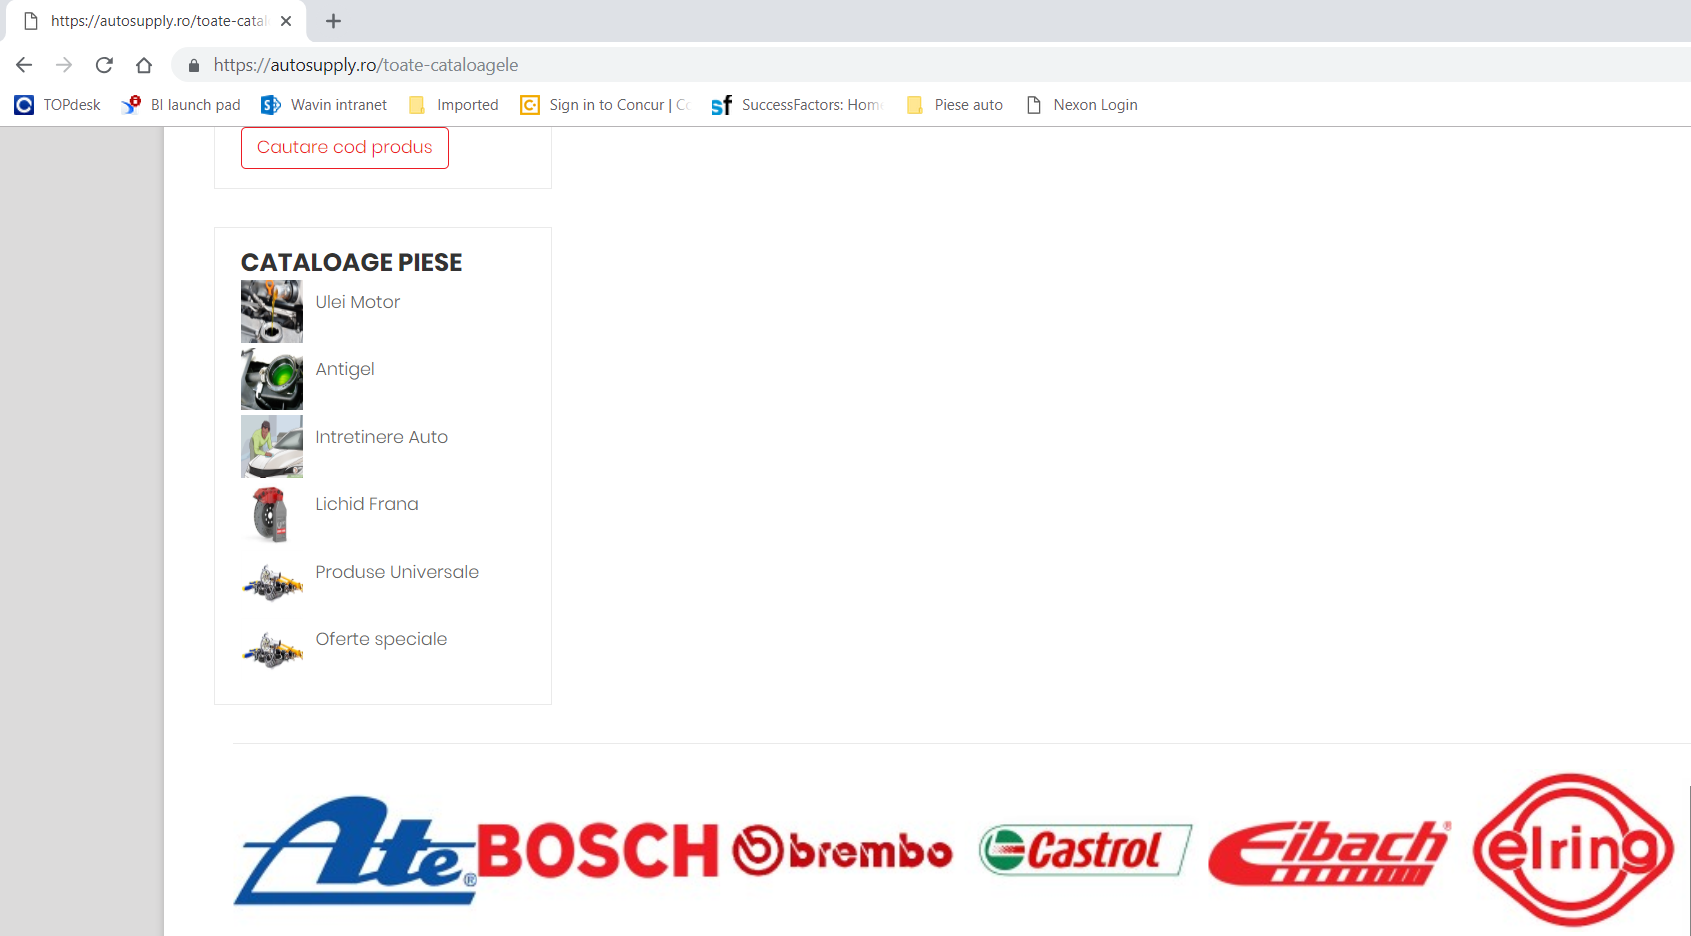The width and height of the screenshot is (1691, 936).
Task: Open a new tab with the plus button
Action: (334, 21)
